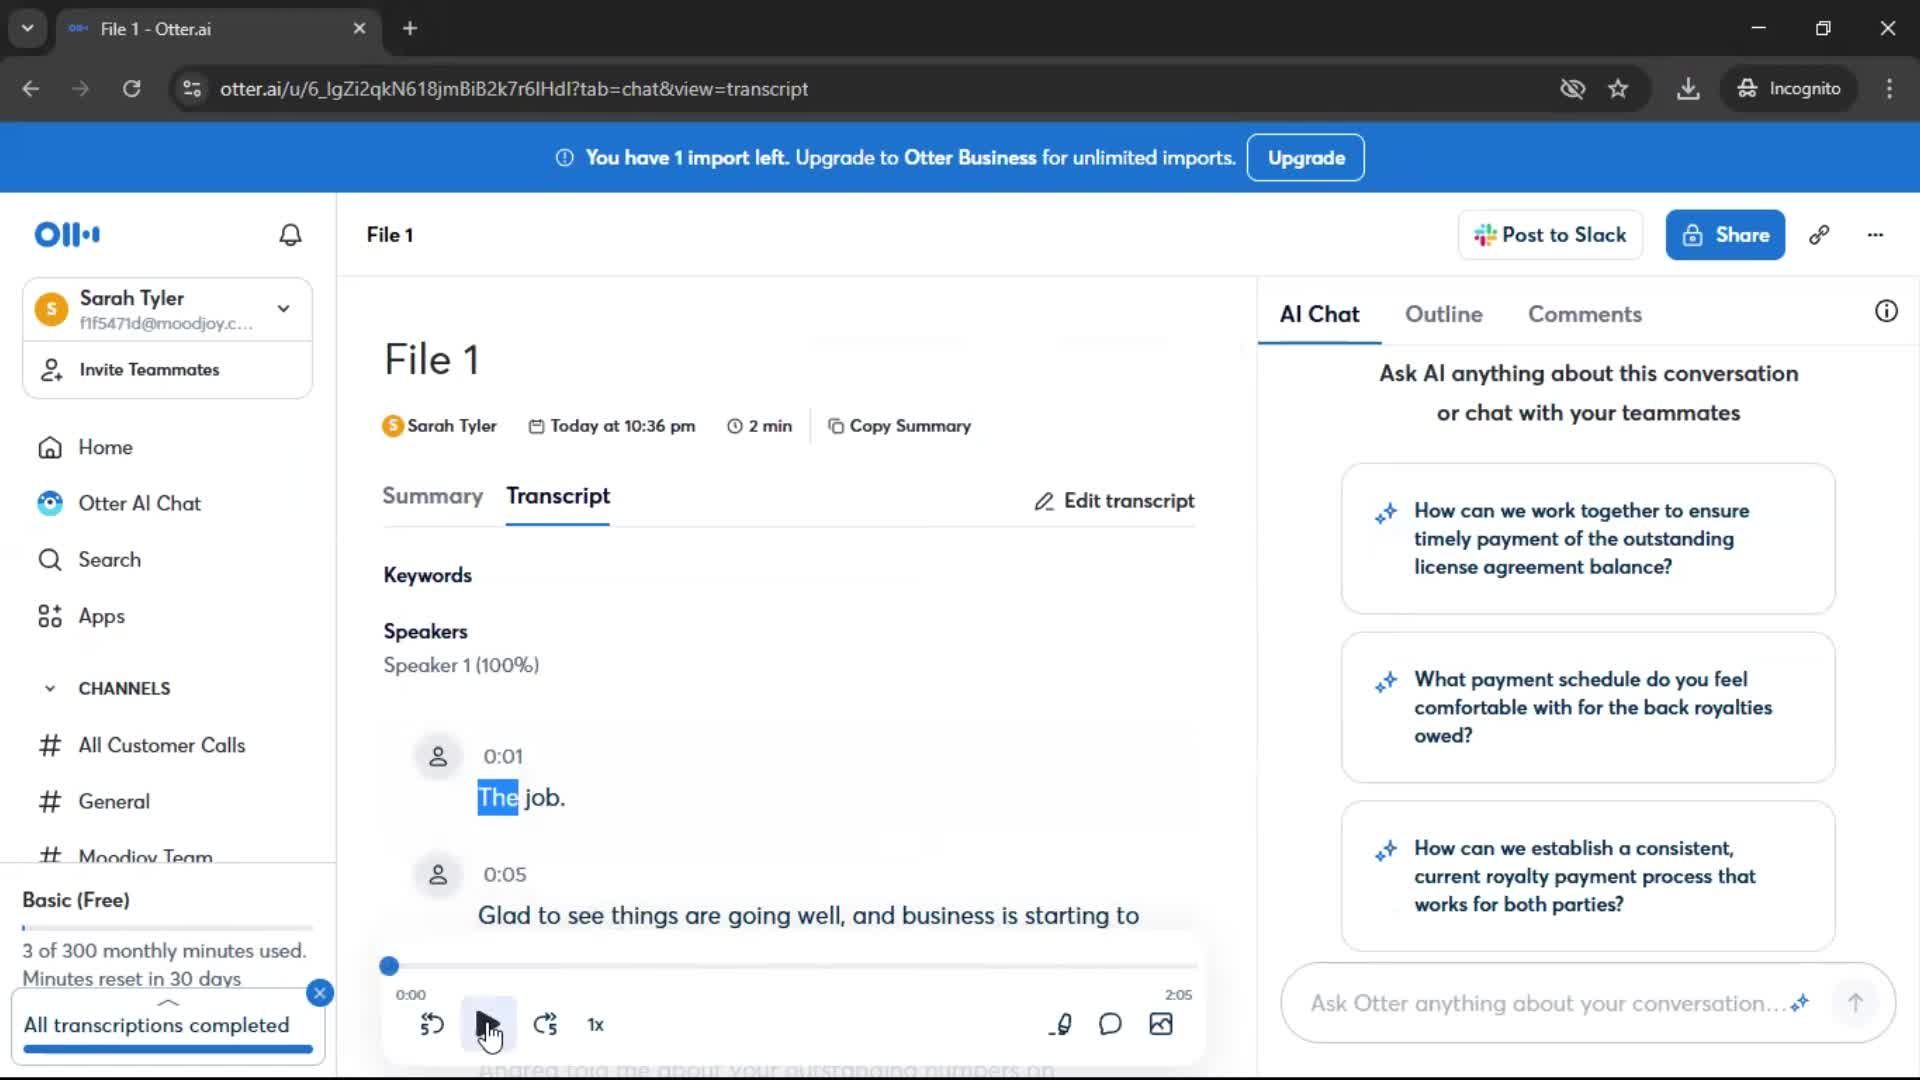The width and height of the screenshot is (1920, 1080).
Task: Click Sarah Tyler author name under title
Action: pos(452,426)
